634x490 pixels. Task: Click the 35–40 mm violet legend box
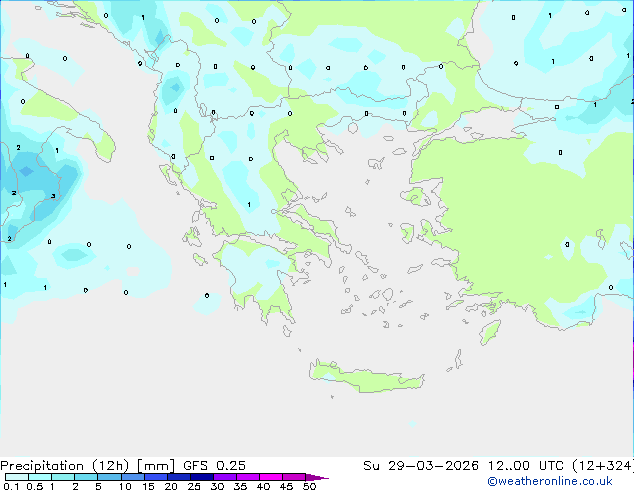(x=247, y=477)
